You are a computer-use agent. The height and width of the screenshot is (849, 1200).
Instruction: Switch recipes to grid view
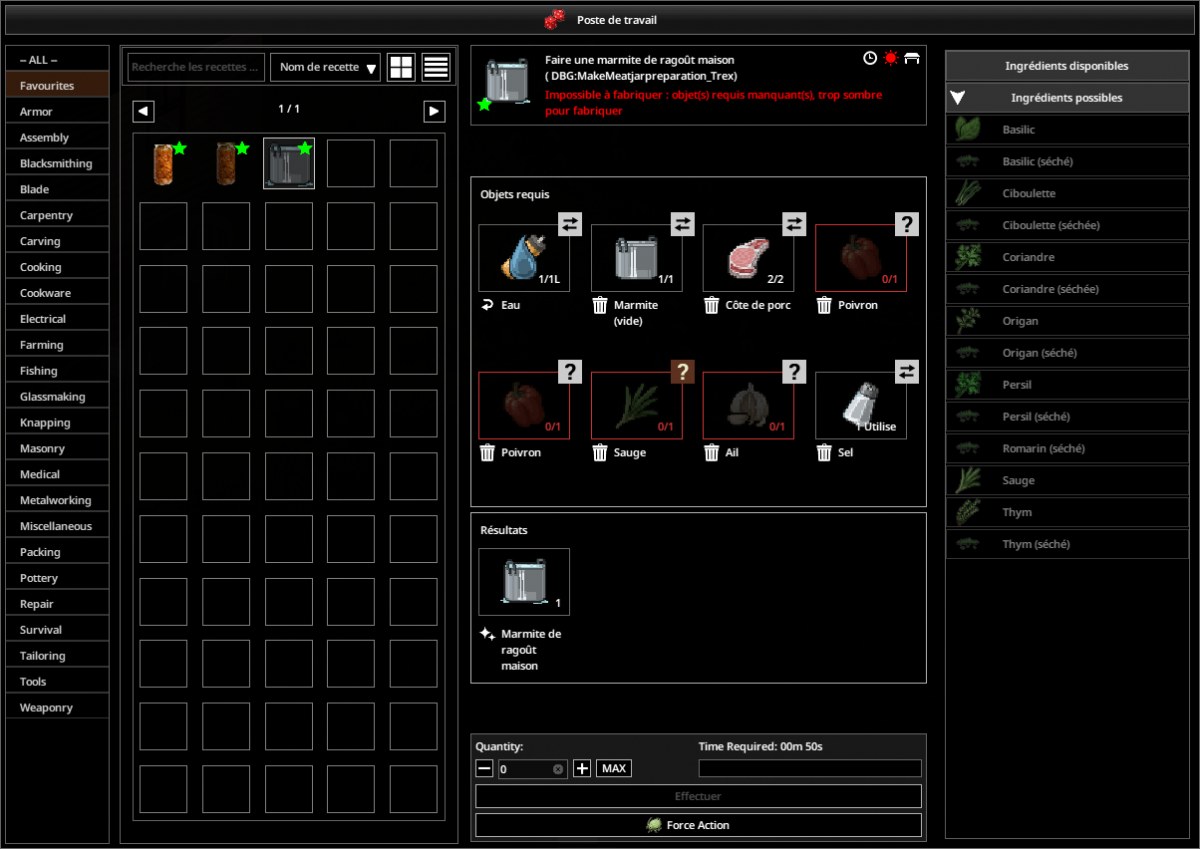[x=401, y=67]
